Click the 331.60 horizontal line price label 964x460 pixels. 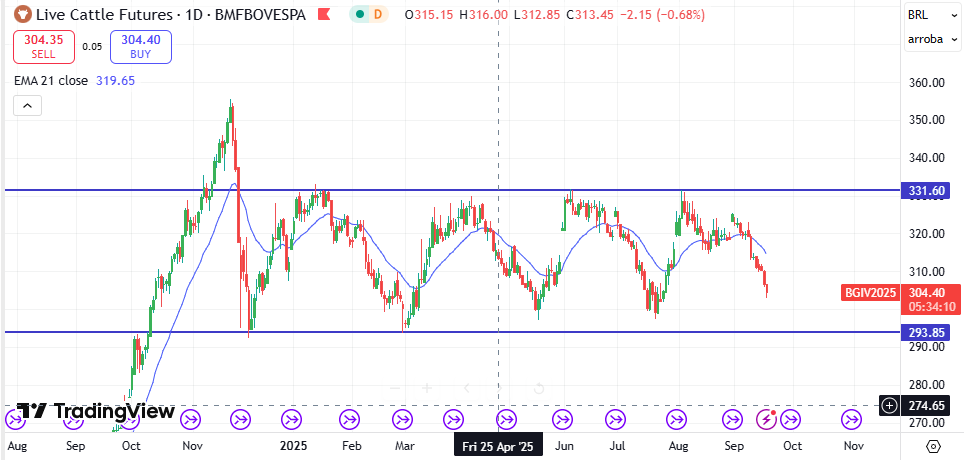(x=925, y=191)
